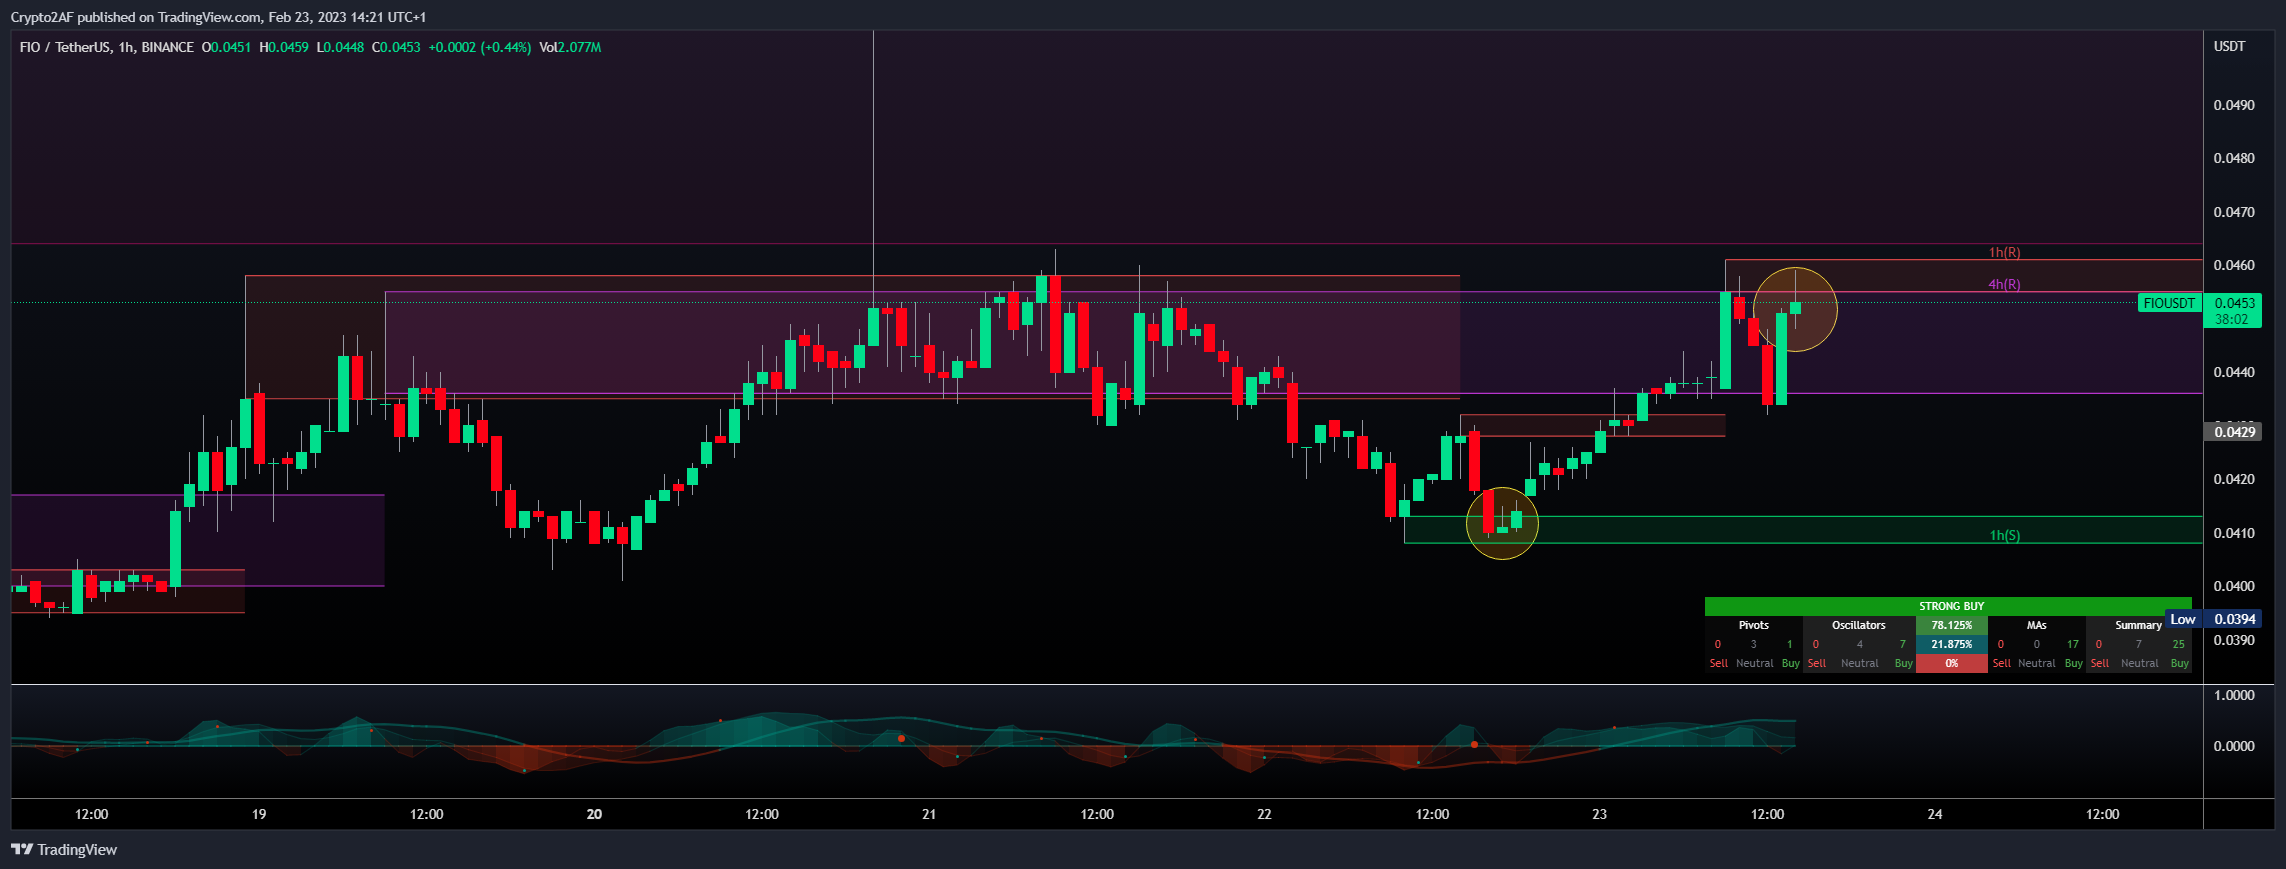The height and width of the screenshot is (869, 2286).
Task: Click the Pivots column header
Action: (x=1754, y=625)
